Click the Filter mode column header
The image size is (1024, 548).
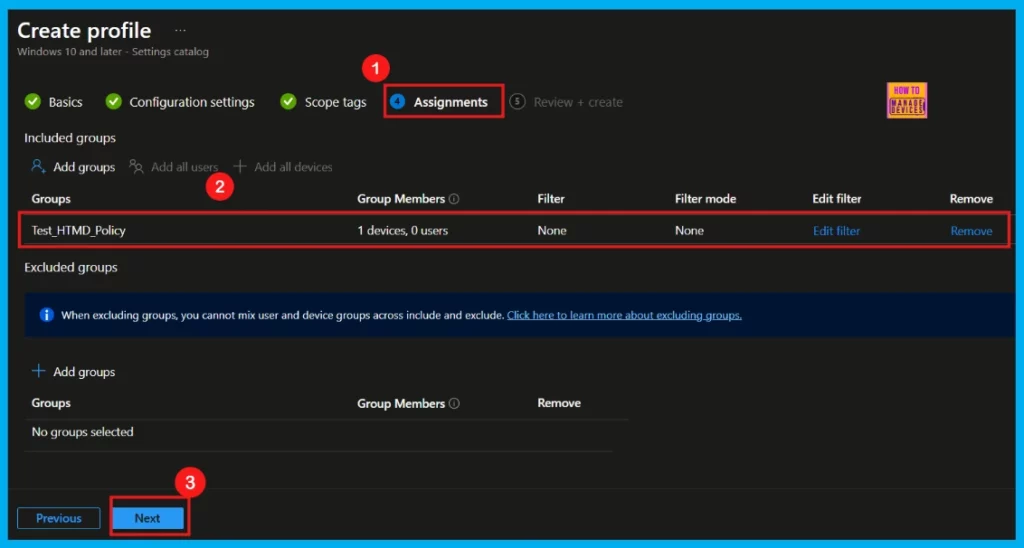(x=705, y=199)
